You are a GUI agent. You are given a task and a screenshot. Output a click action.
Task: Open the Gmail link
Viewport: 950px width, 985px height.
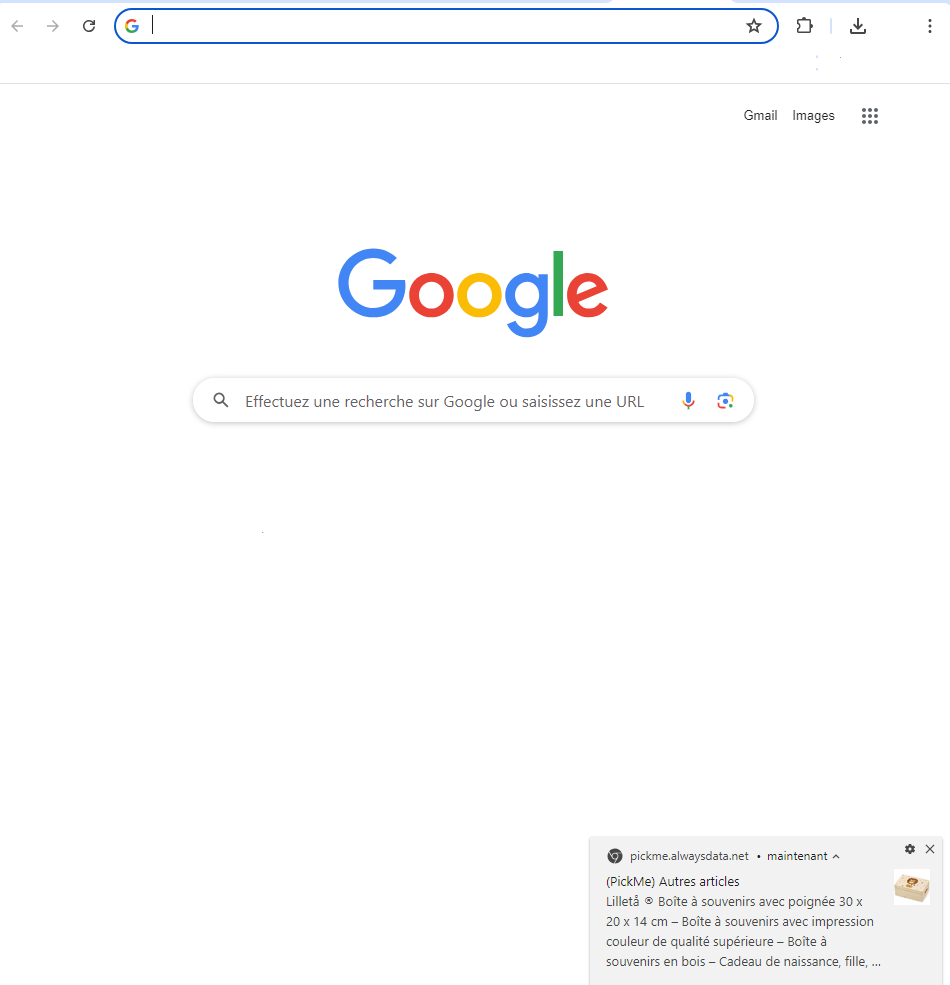(x=760, y=116)
